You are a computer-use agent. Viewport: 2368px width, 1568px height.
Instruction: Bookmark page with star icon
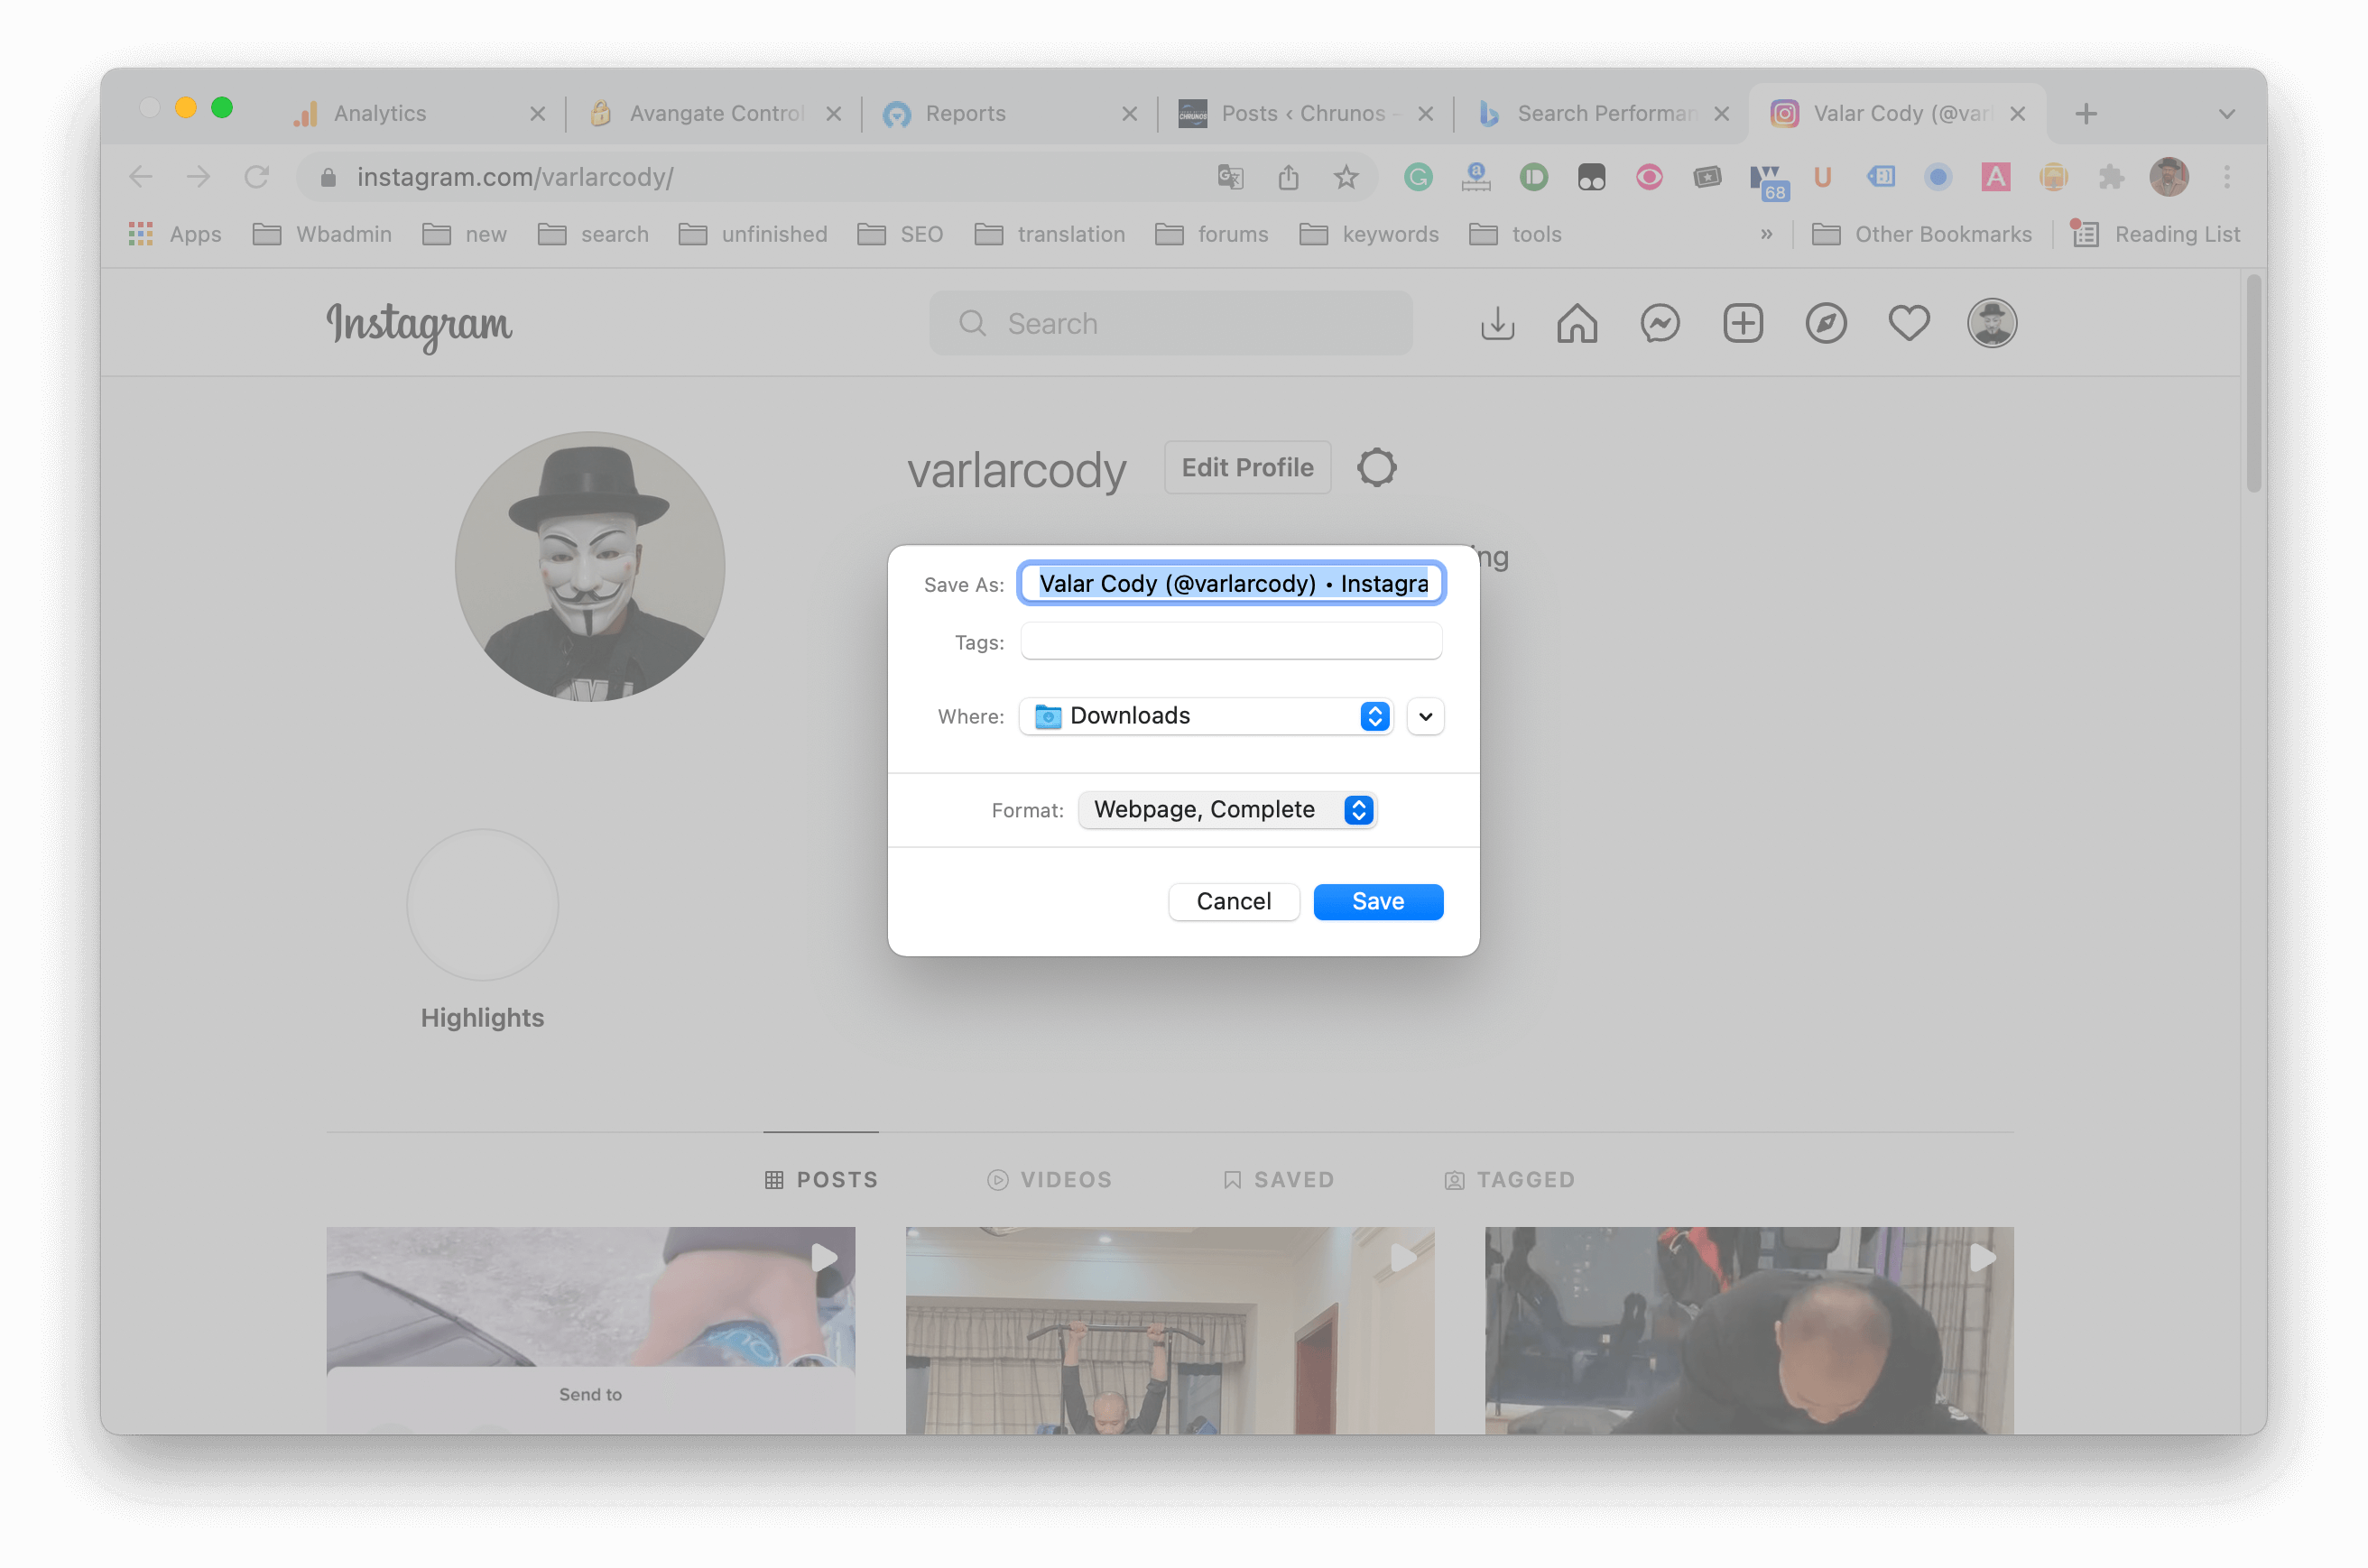[1346, 177]
